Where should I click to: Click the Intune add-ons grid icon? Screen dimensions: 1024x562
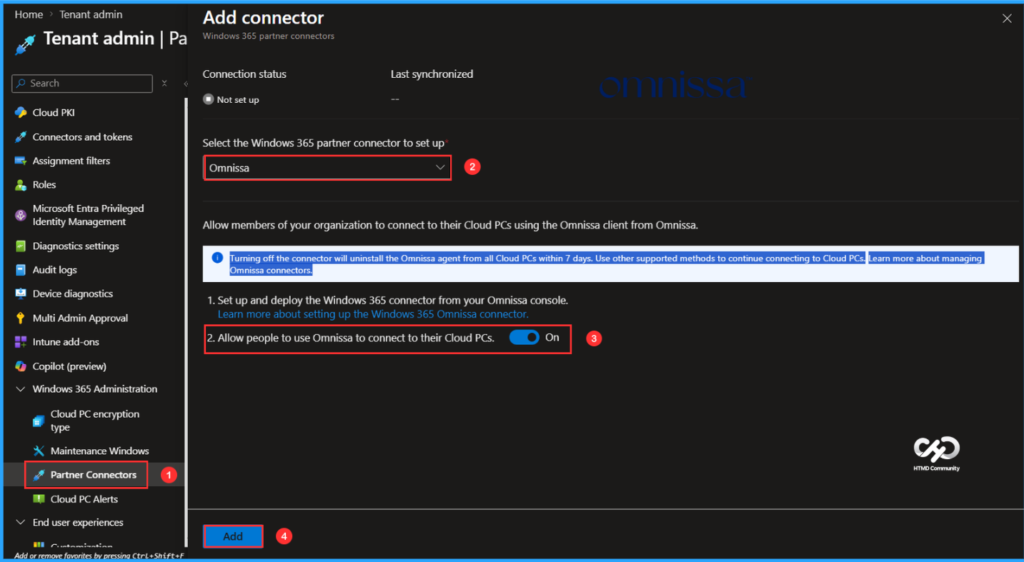(x=20, y=342)
